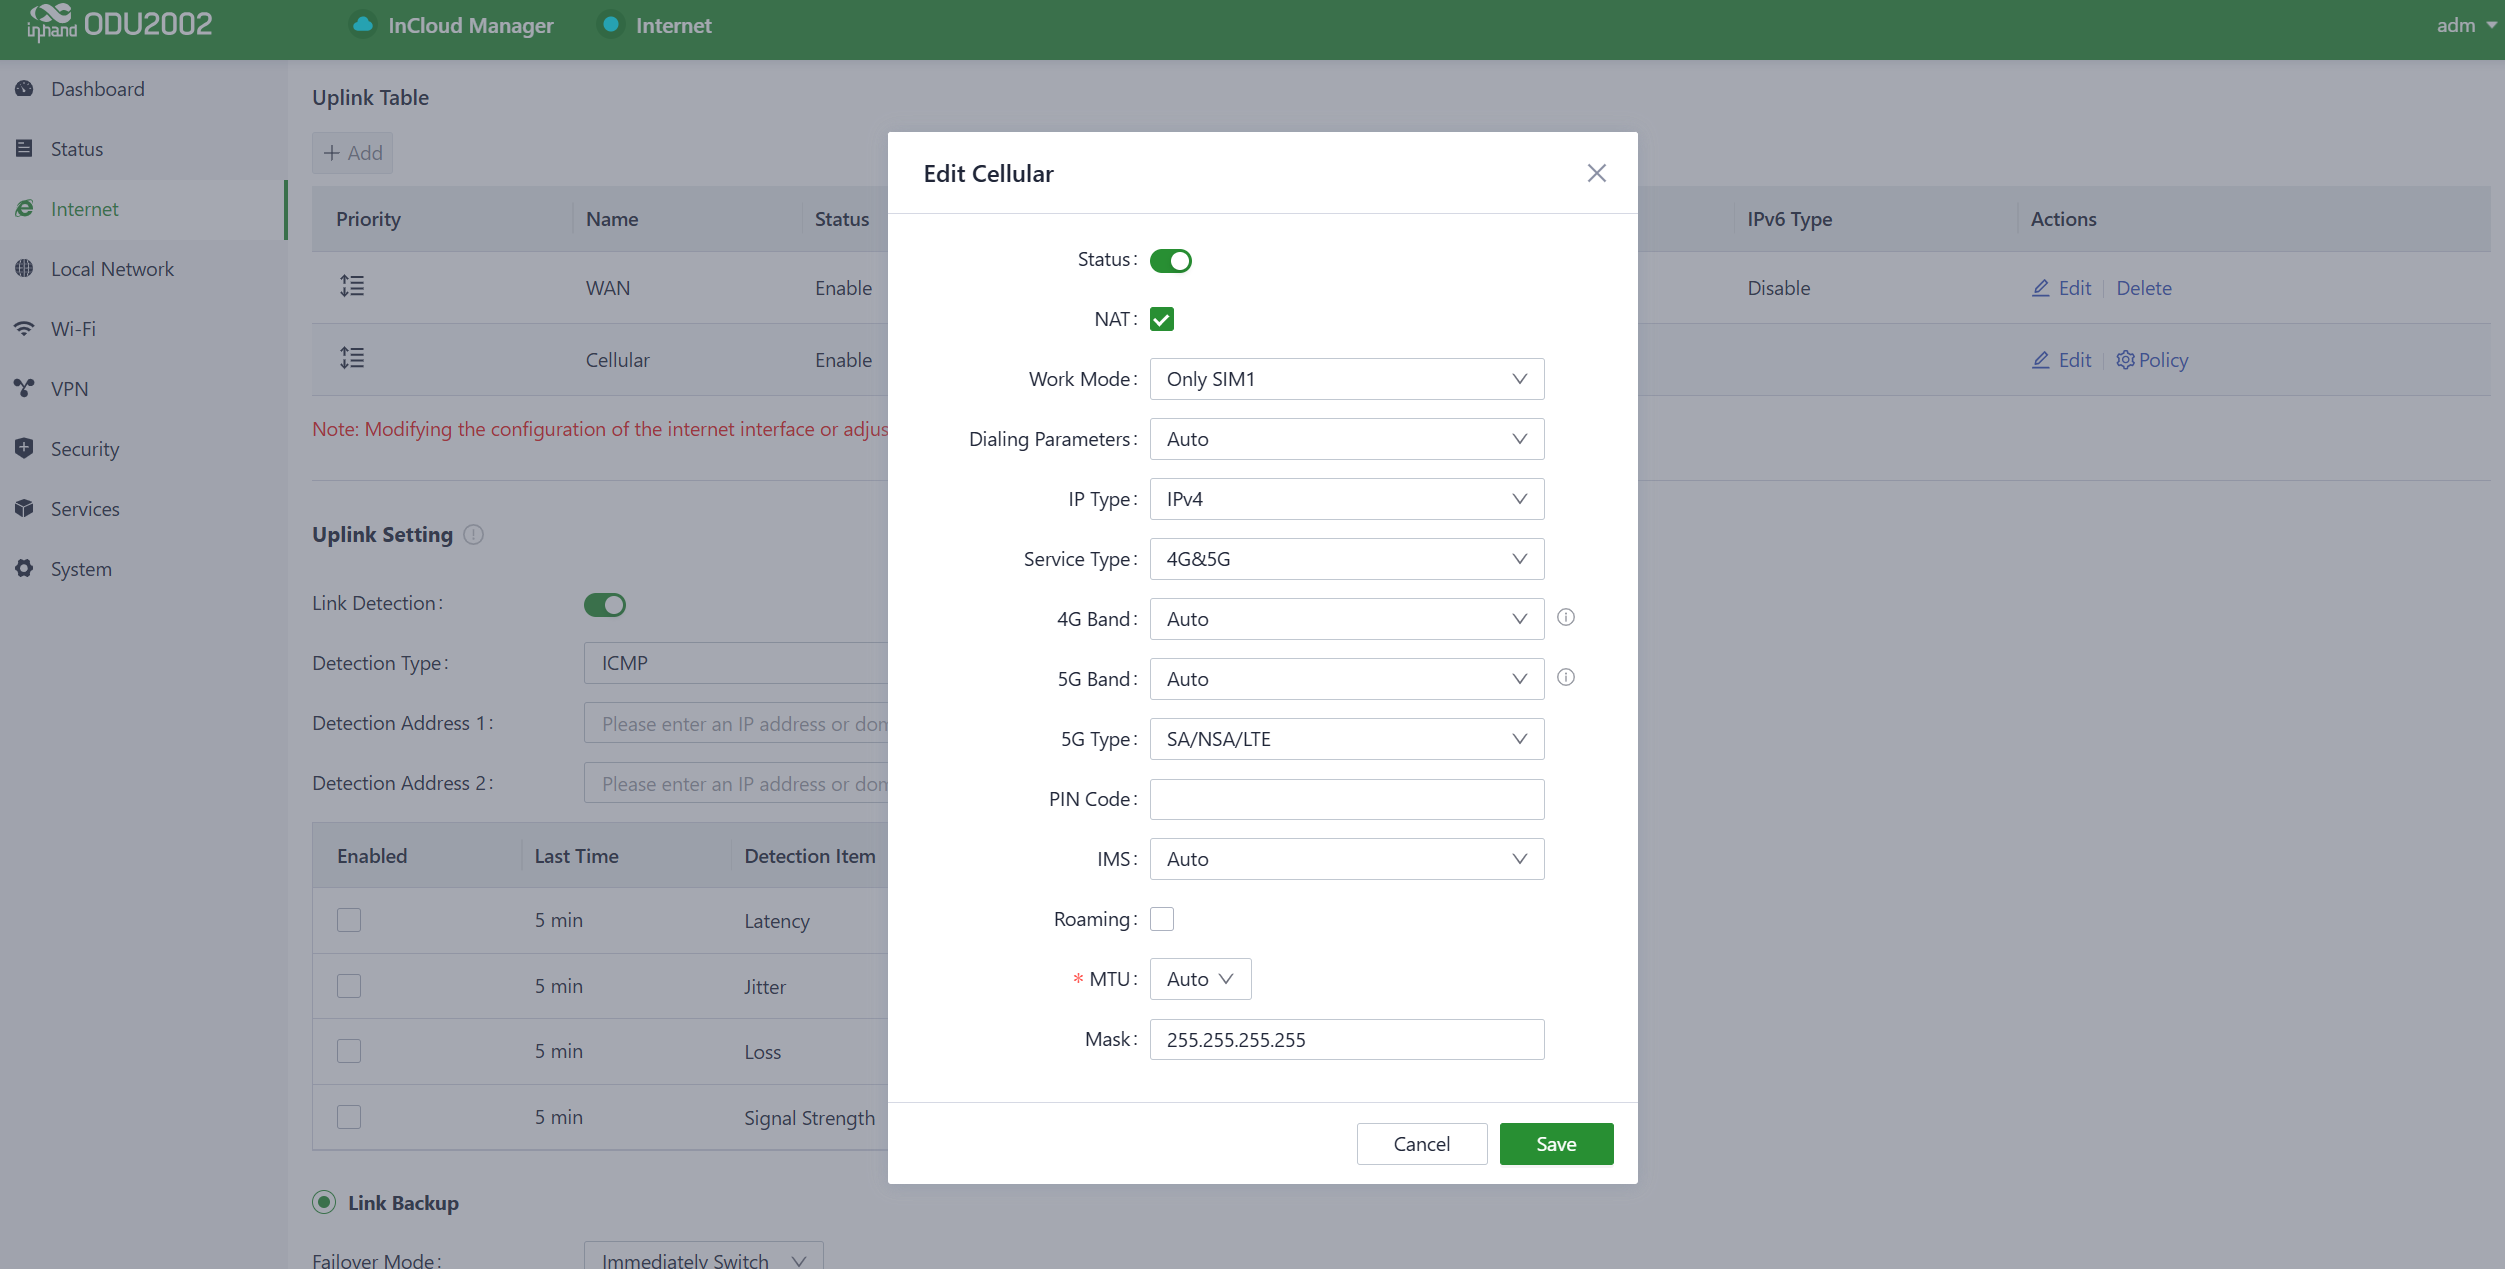Go to Wi-Fi section in sidebar
Viewport: 2505px width, 1269px height.
[73, 329]
